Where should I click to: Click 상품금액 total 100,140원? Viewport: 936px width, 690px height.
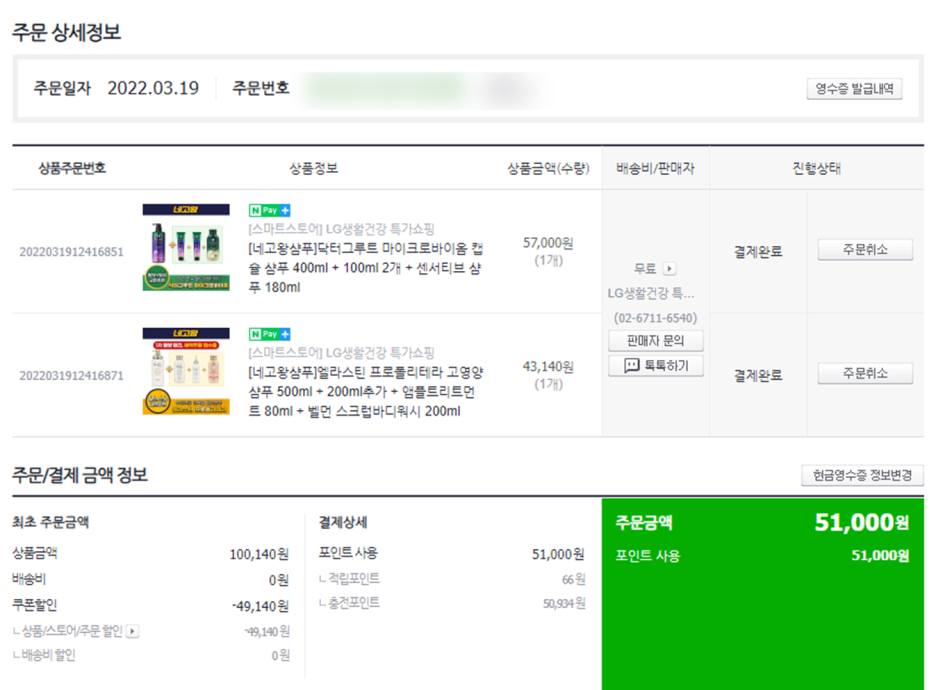(x=259, y=555)
